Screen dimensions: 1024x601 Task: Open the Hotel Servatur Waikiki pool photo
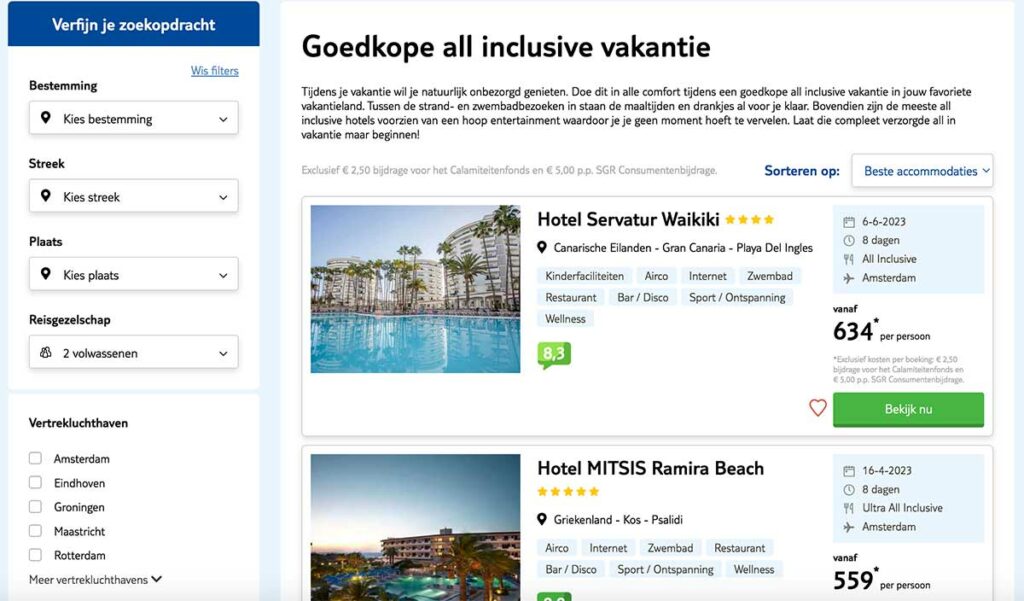coord(415,289)
